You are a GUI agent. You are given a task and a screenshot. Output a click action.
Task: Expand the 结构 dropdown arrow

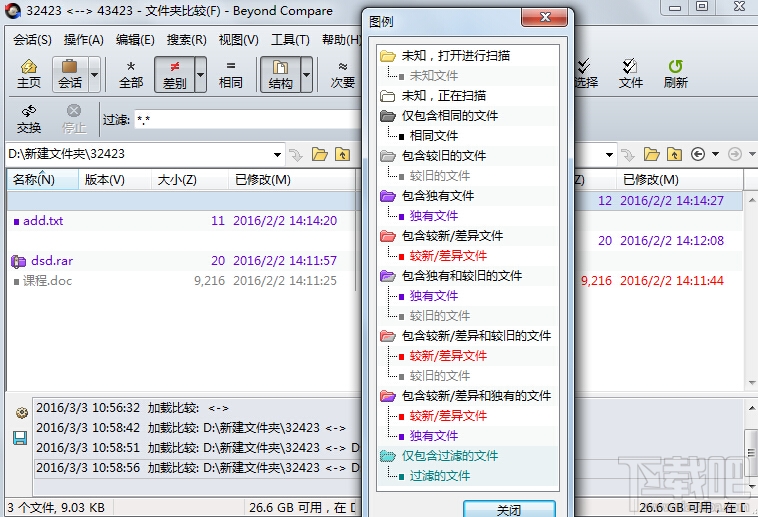click(x=306, y=74)
